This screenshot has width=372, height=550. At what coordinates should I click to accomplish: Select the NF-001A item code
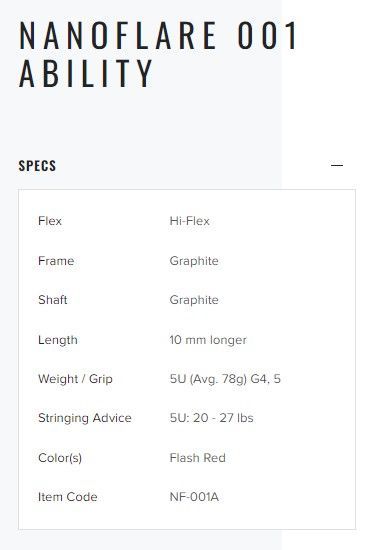click(x=194, y=497)
